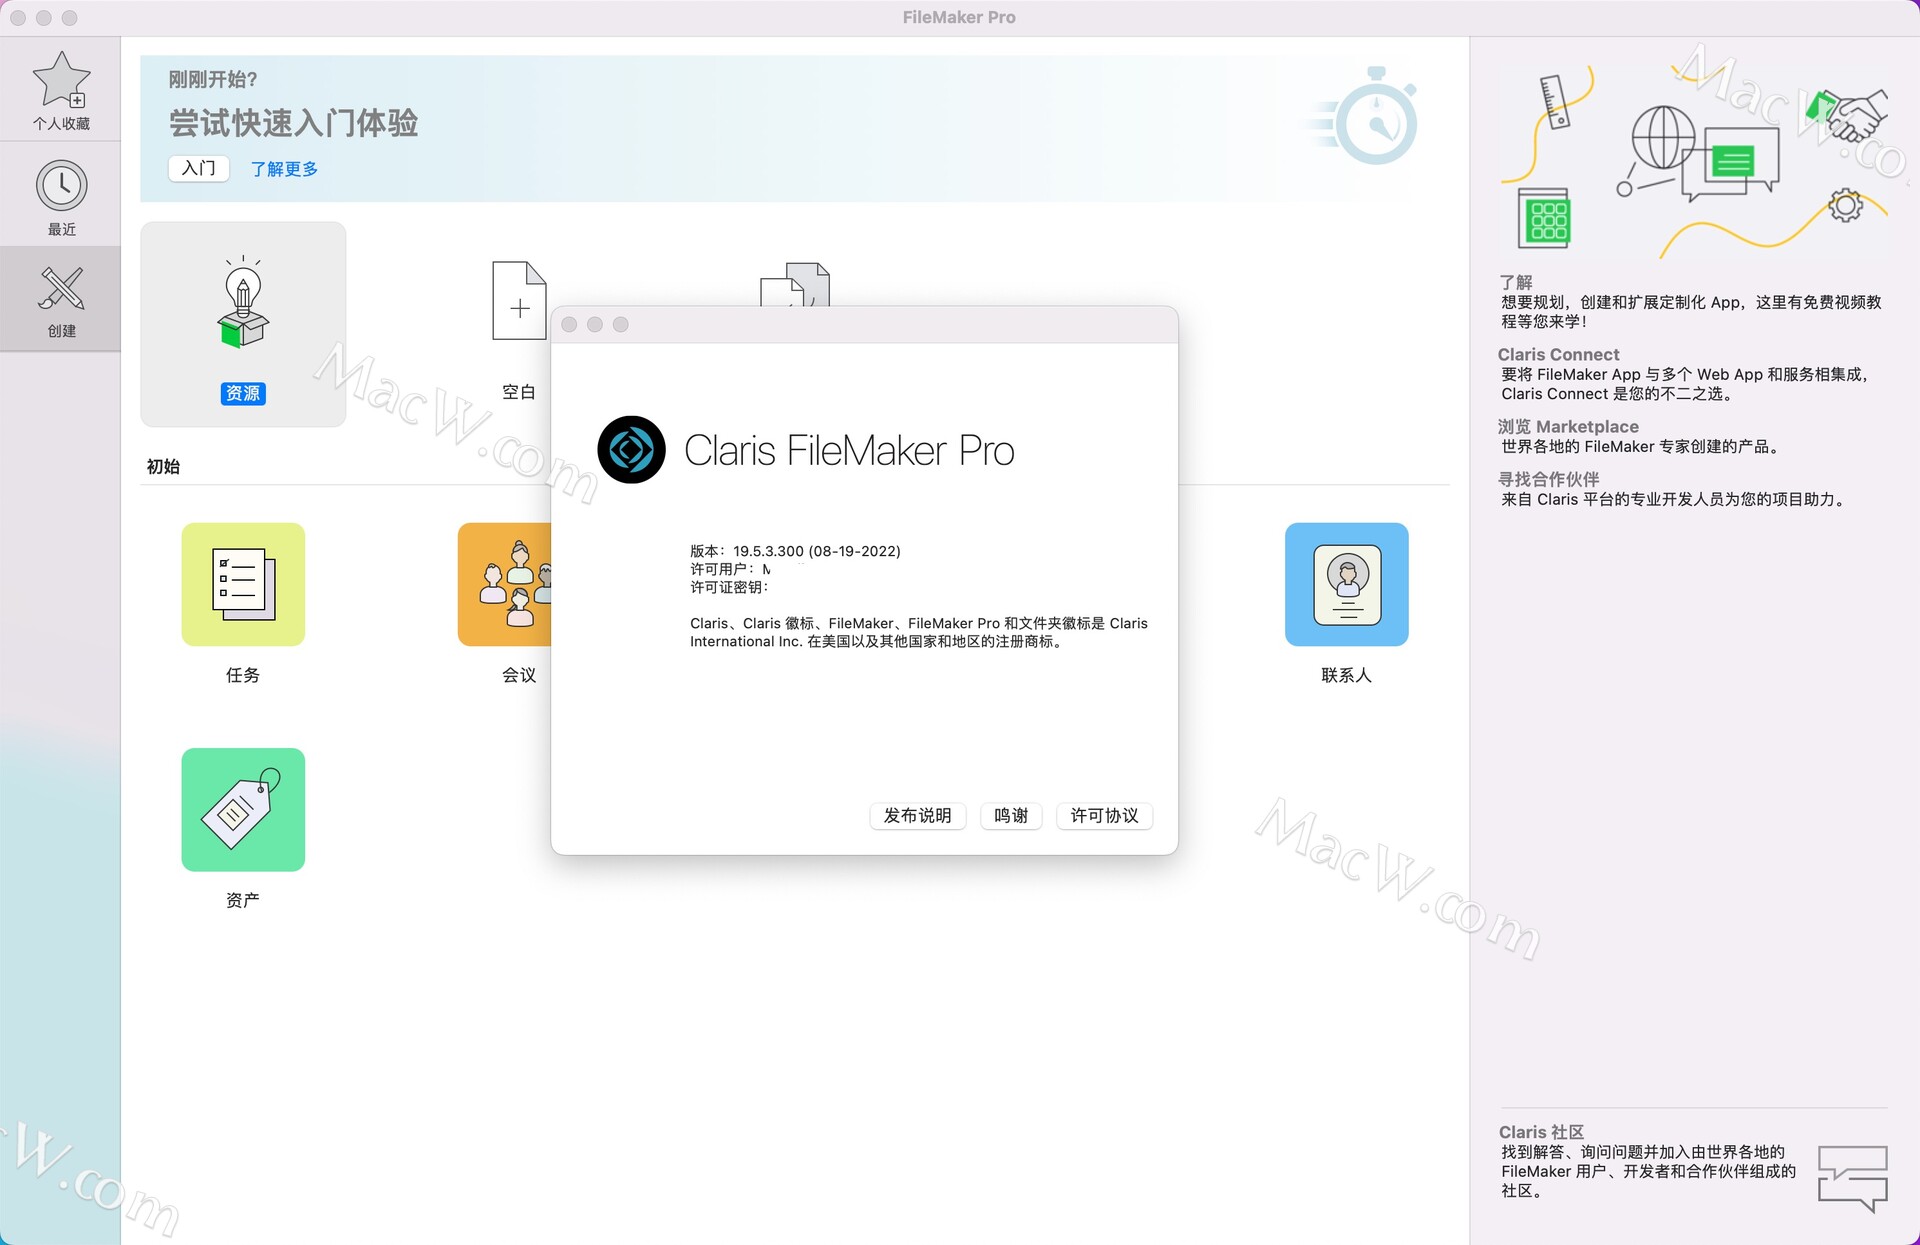
Task: Open the 最近 recent clock icon
Action: pyautogui.click(x=61, y=186)
